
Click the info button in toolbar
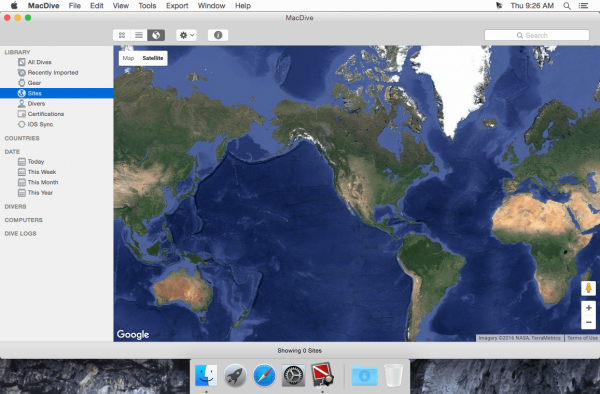(218, 35)
